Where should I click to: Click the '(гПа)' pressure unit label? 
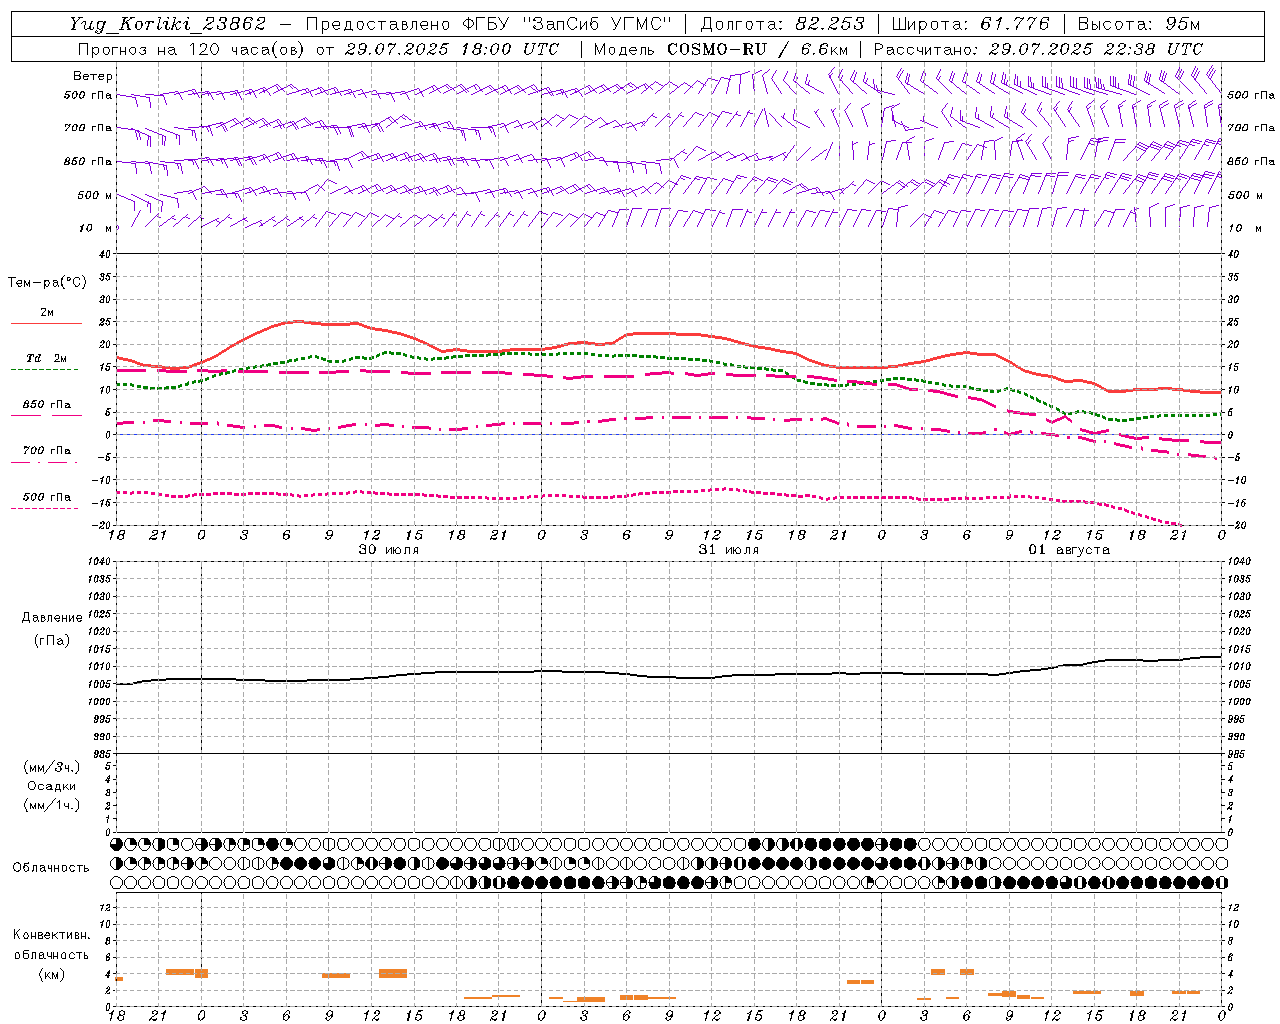[52, 640]
